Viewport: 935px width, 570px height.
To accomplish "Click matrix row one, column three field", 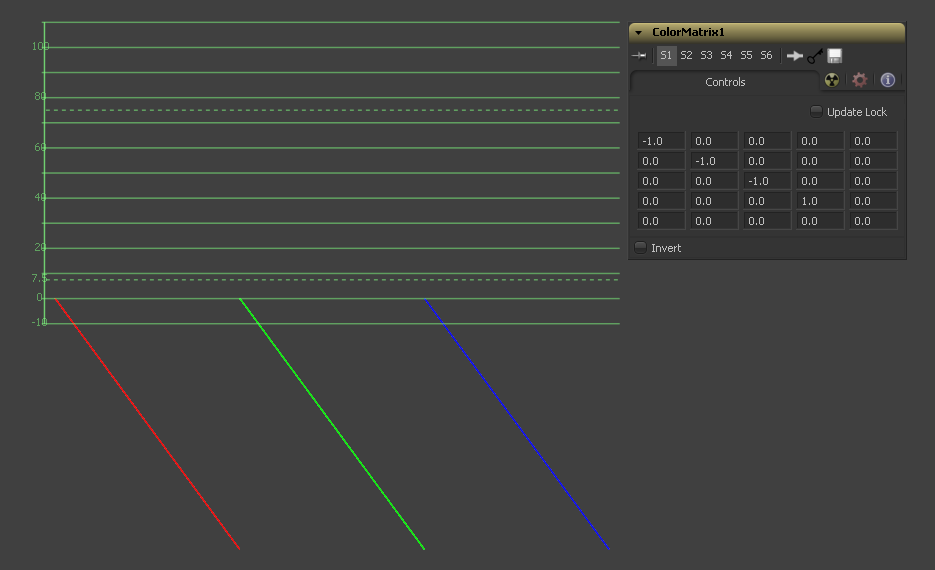I will click(x=767, y=141).
